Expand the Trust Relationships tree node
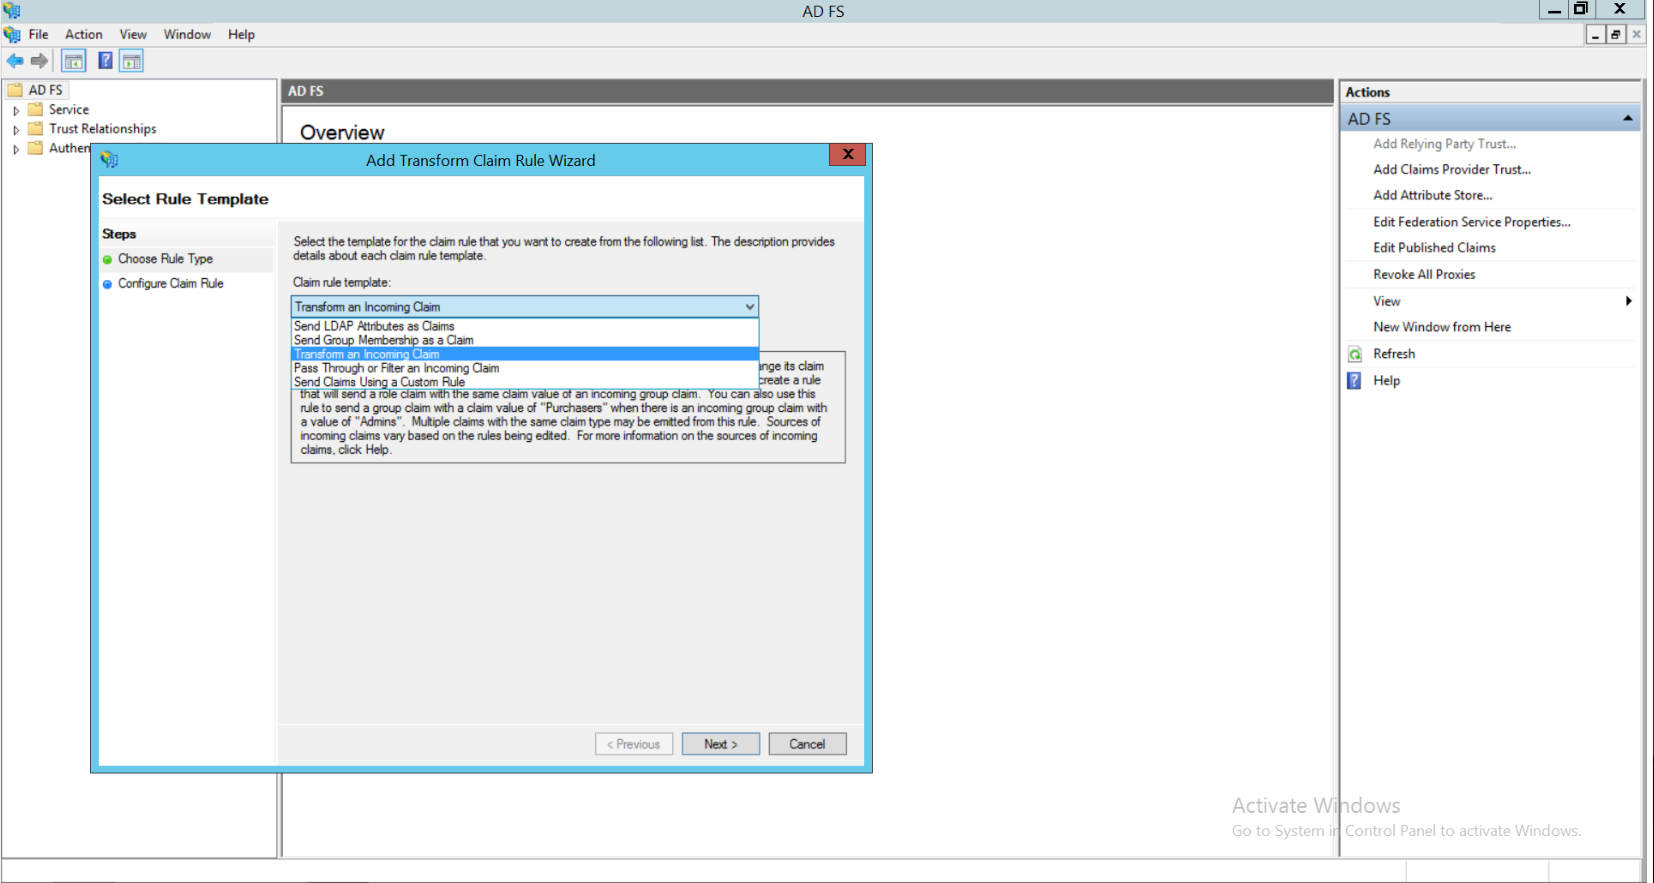Viewport: 1654px width, 883px height. (x=16, y=129)
